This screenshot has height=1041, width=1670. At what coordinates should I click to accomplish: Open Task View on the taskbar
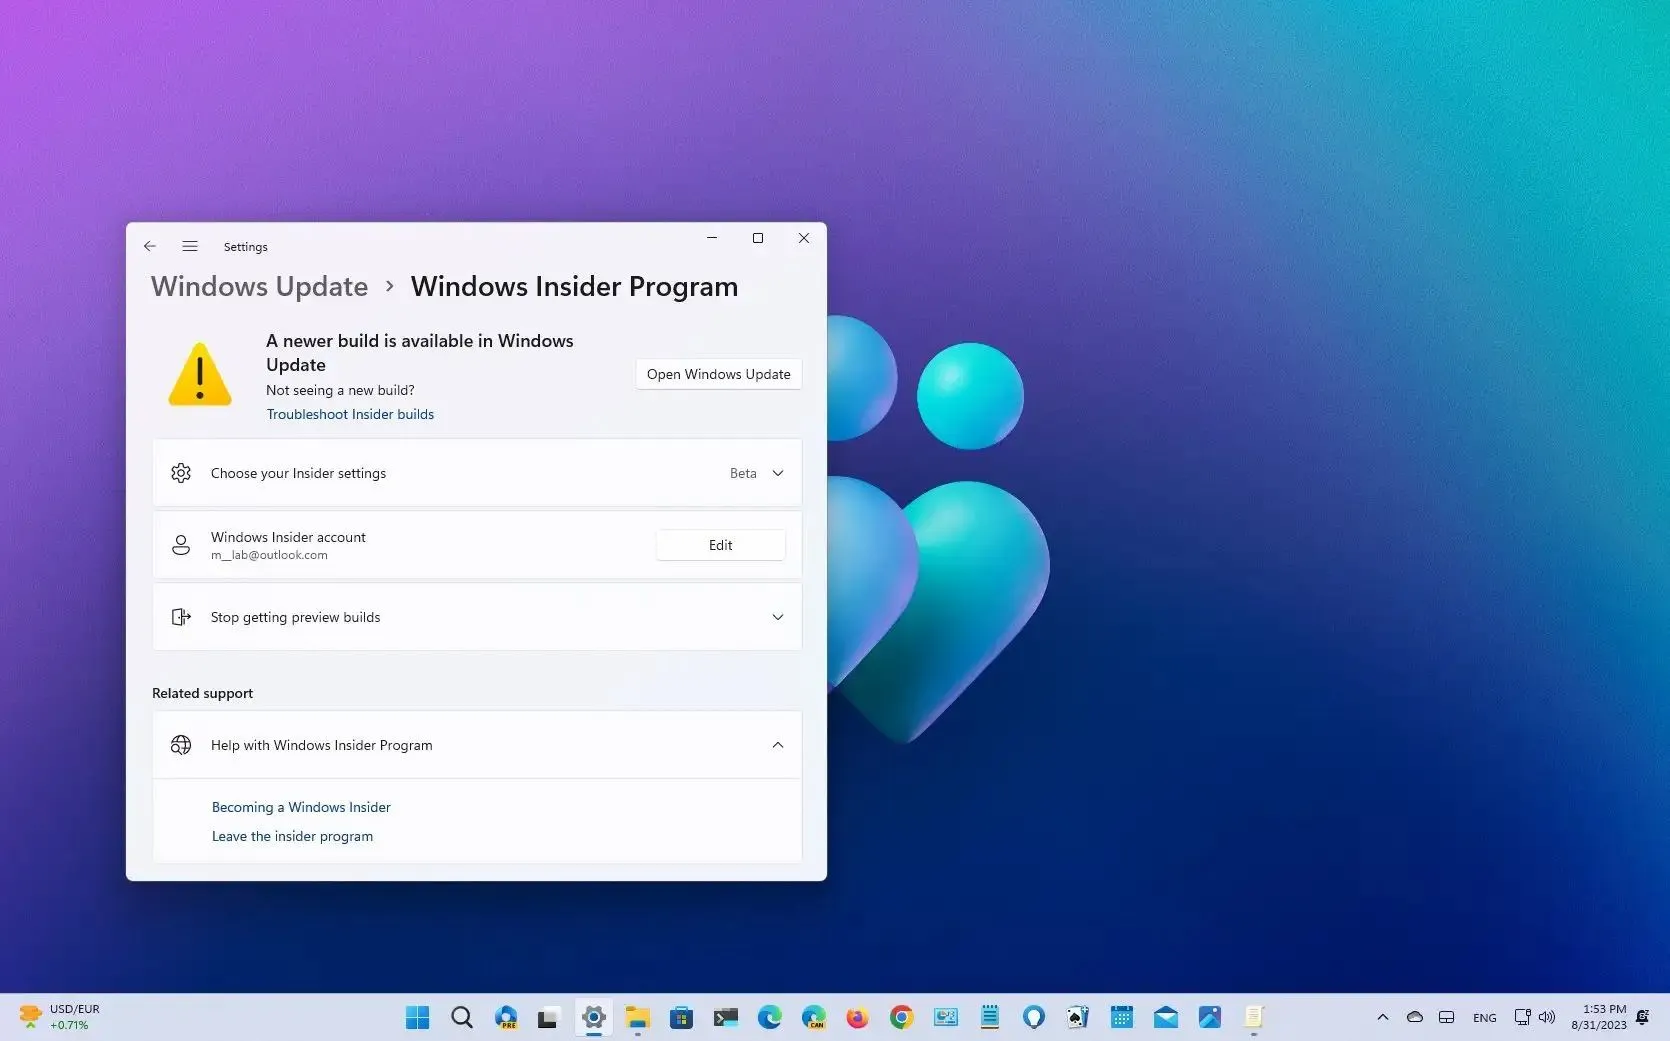pos(548,1018)
